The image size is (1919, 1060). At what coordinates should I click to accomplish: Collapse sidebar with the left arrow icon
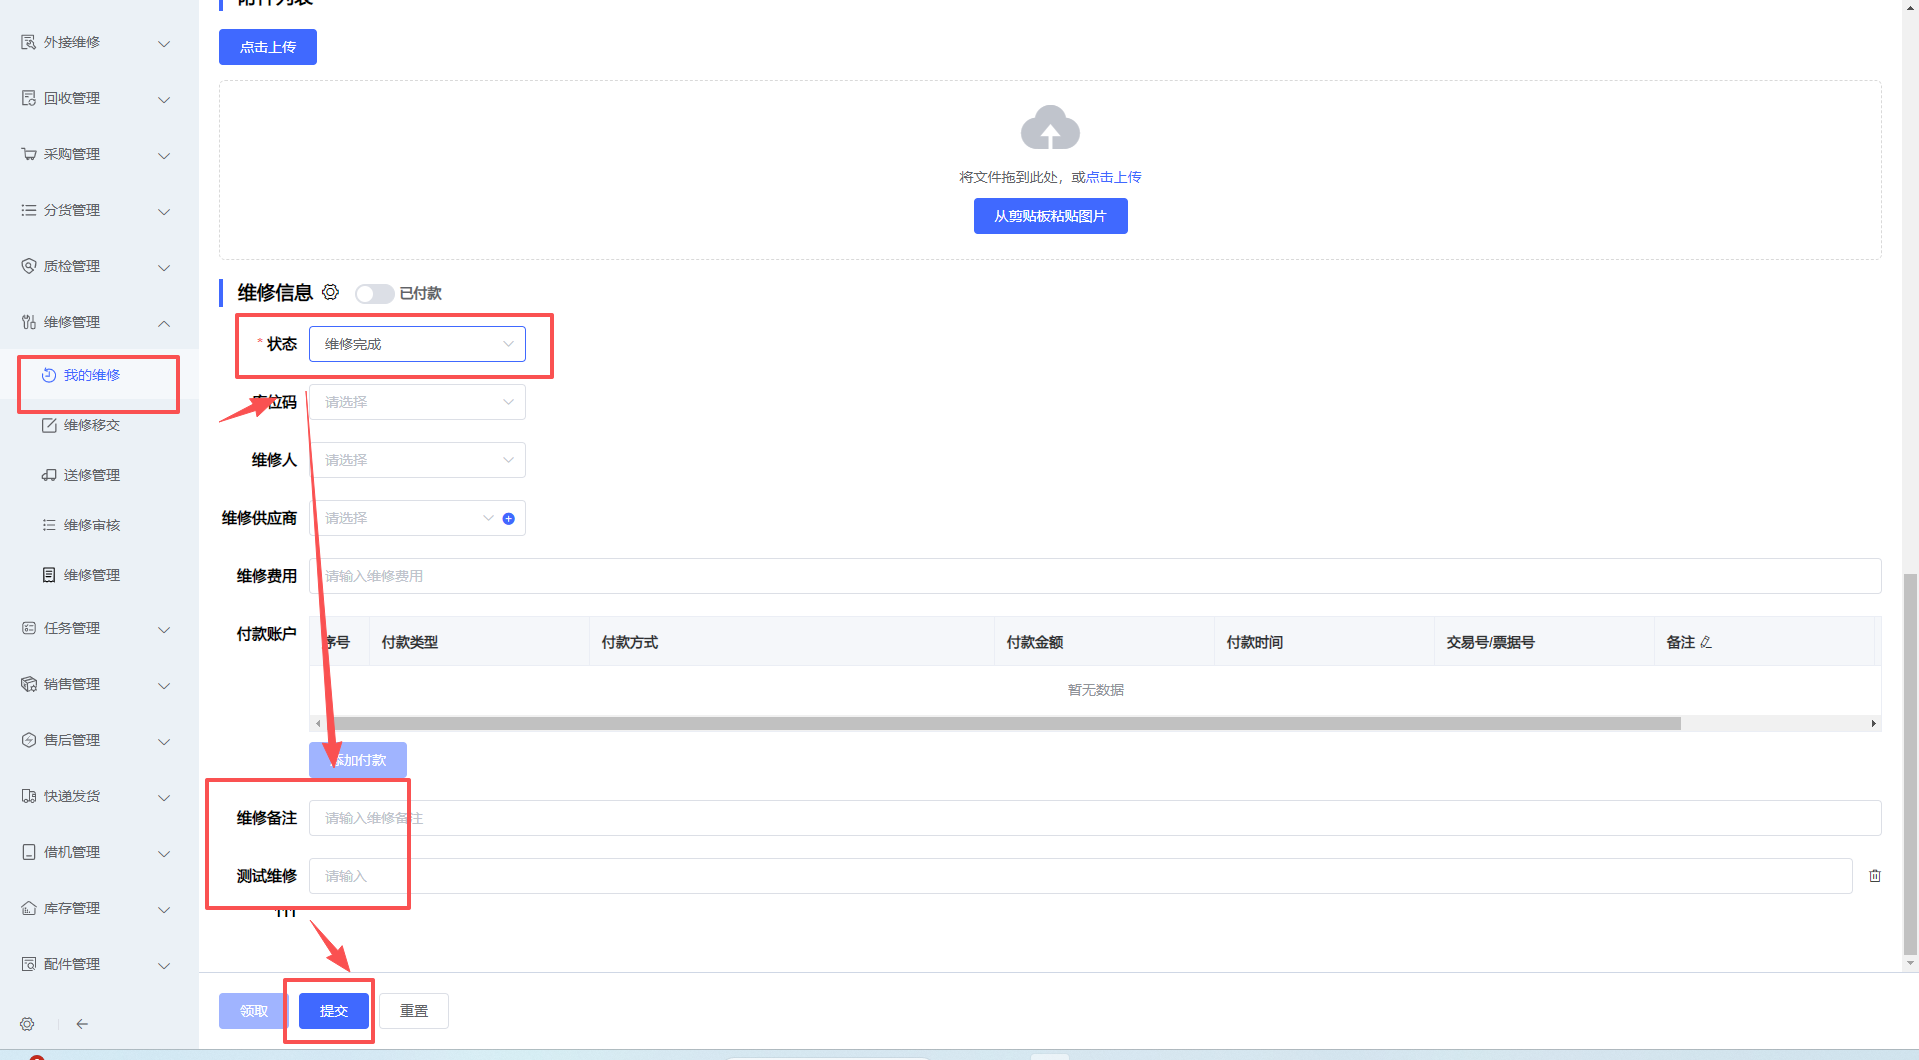click(x=82, y=1024)
